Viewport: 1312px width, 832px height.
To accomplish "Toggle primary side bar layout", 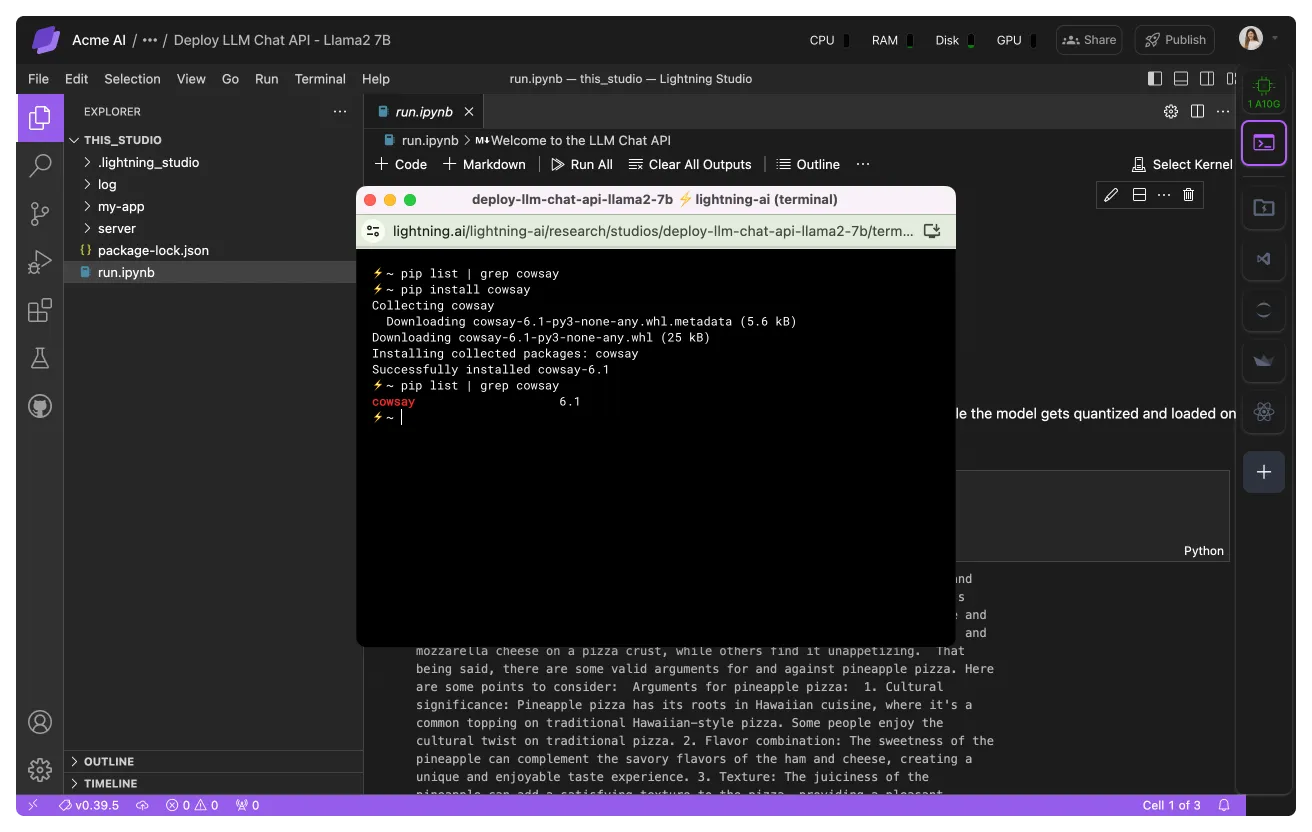I will tap(1155, 79).
